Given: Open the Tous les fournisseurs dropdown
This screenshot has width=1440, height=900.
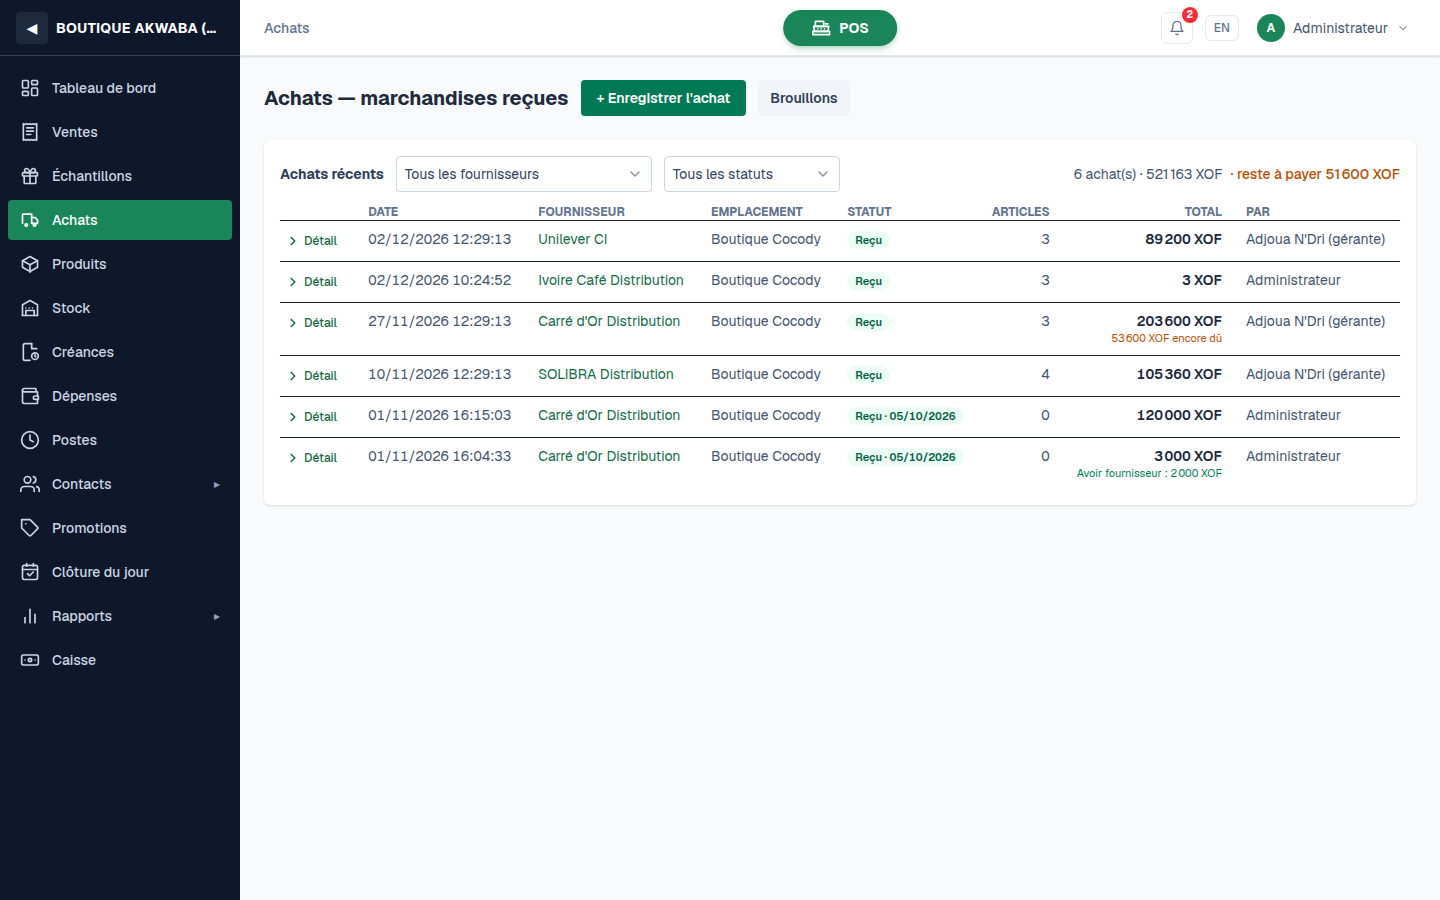Looking at the screenshot, I should tap(524, 174).
